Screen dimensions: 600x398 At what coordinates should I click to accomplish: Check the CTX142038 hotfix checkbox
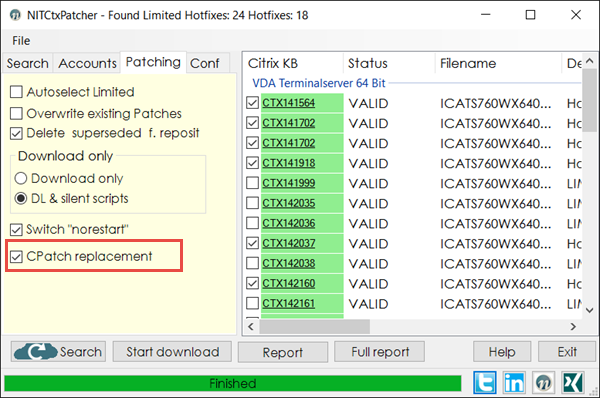tap(253, 263)
